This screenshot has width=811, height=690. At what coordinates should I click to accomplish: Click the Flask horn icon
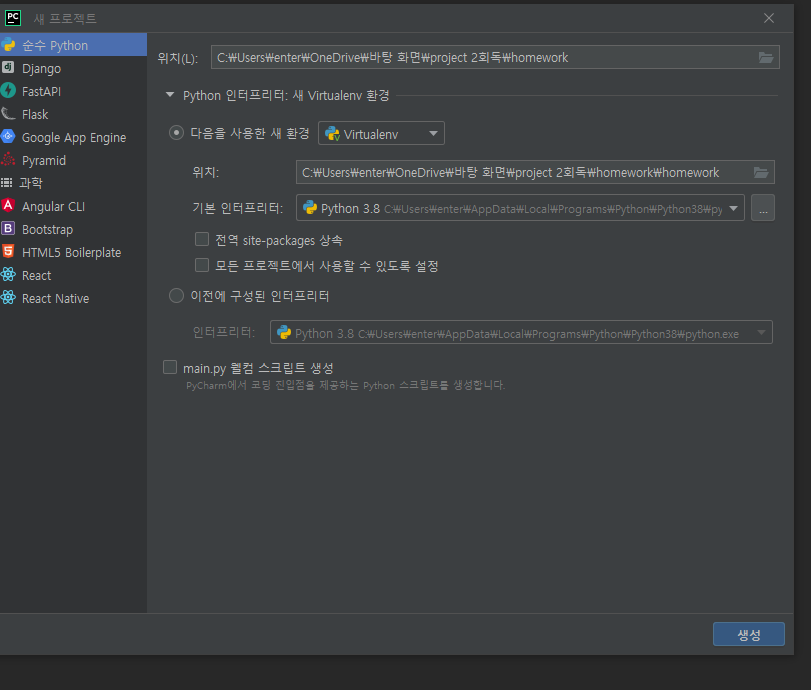[8, 113]
